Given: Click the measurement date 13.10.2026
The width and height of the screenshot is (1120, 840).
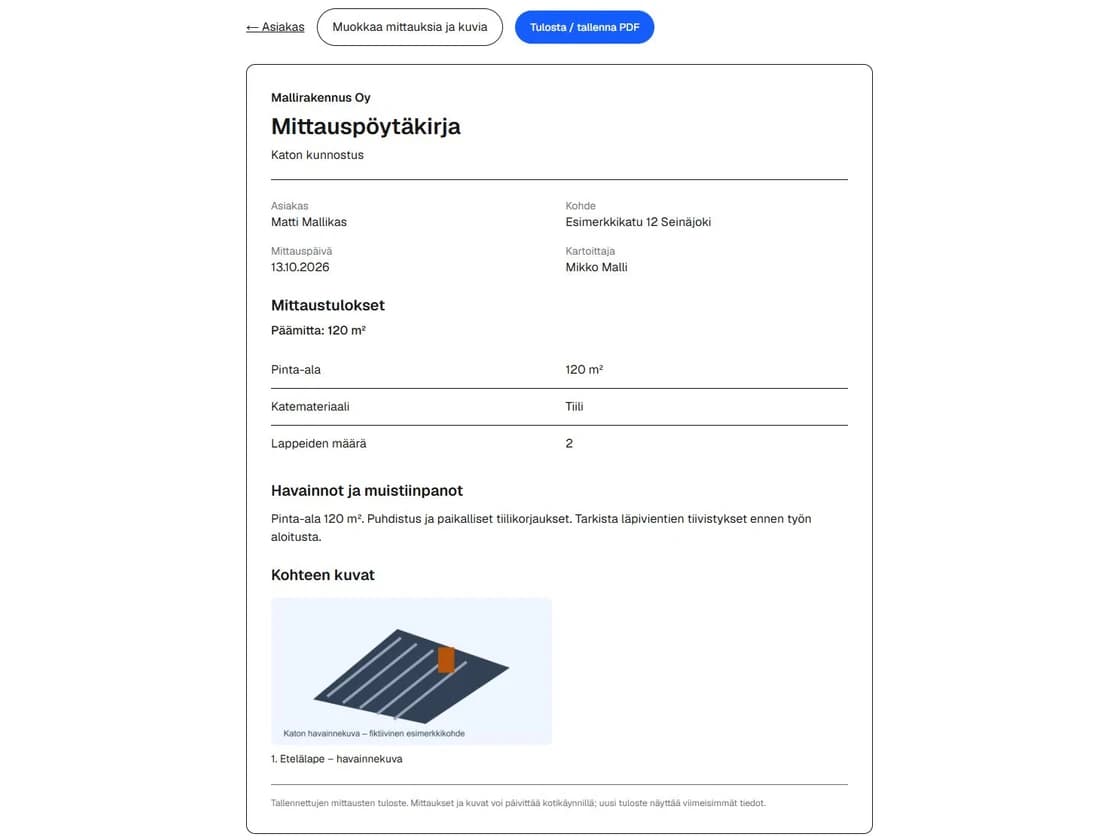Looking at the screenshot, I should coord(300,267).
